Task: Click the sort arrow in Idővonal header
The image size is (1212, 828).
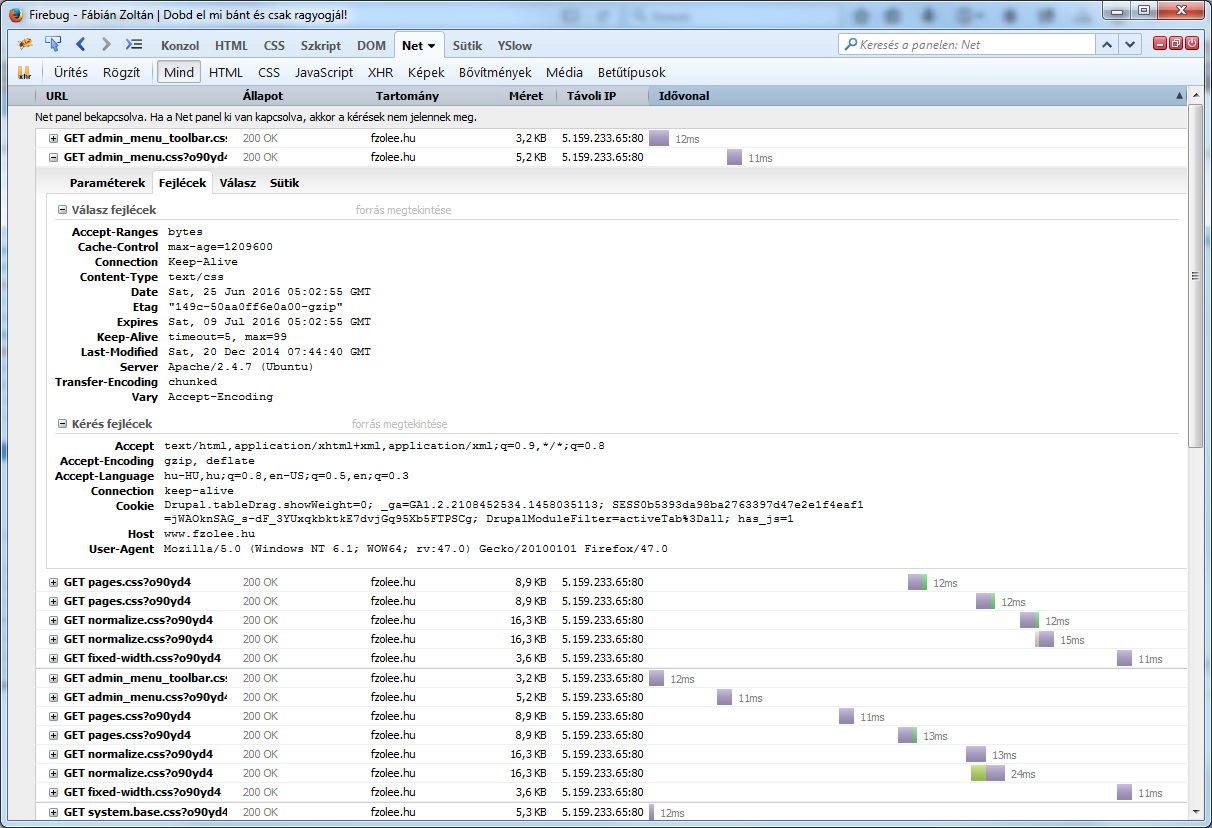Action: pos(1179,96)
